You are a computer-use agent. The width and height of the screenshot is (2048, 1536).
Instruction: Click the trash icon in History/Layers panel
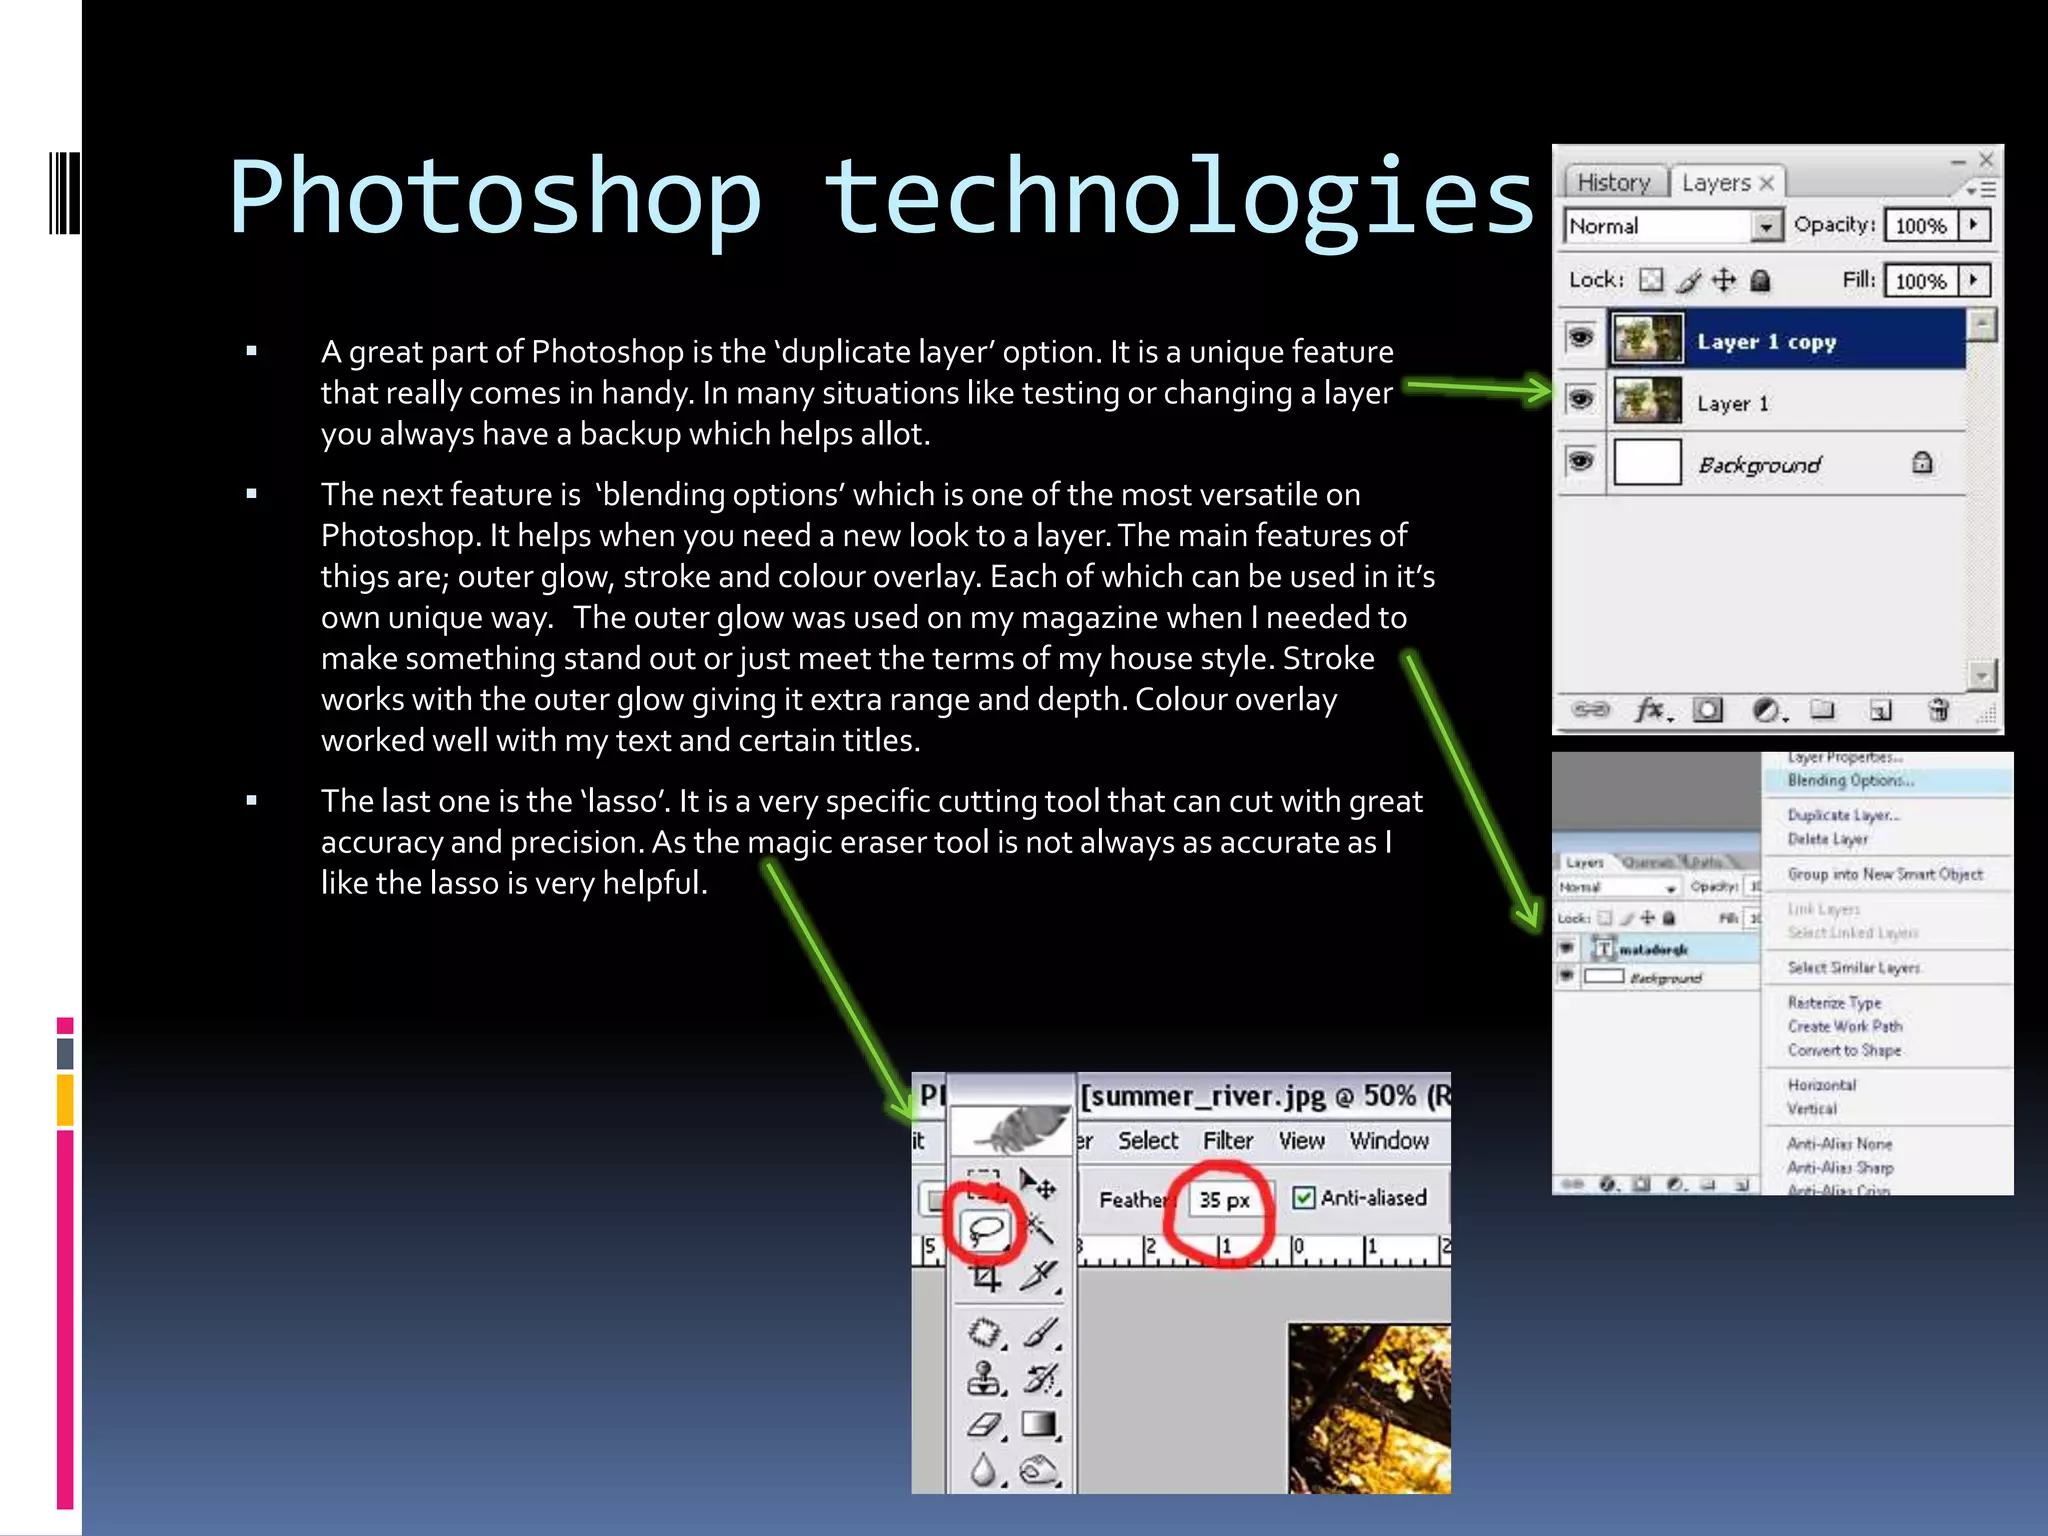click(x=1938, y=710)
